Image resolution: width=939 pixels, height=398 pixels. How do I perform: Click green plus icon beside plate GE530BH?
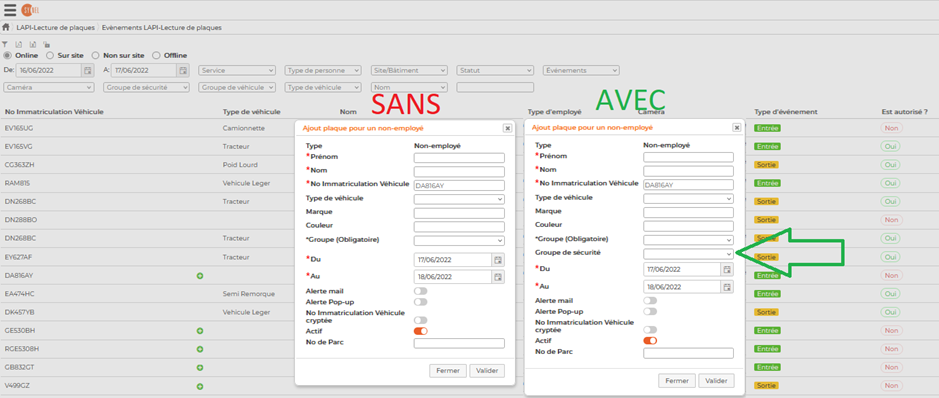[200, 330]
